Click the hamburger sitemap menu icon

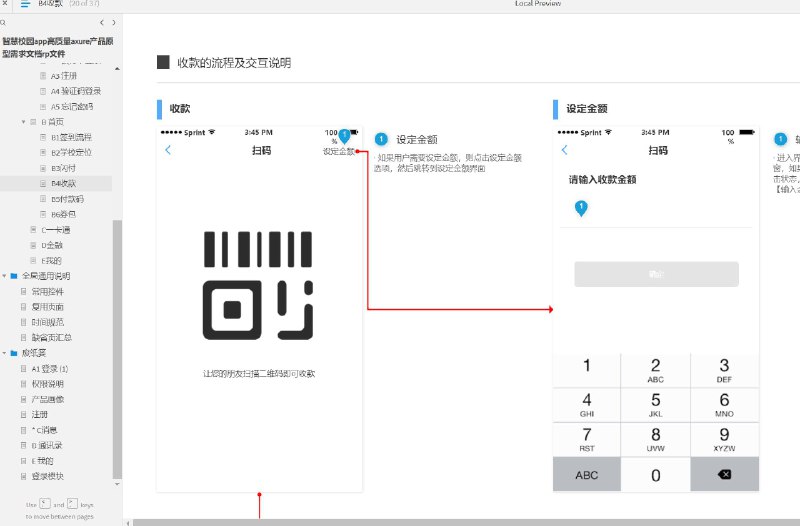coord(25,4)
